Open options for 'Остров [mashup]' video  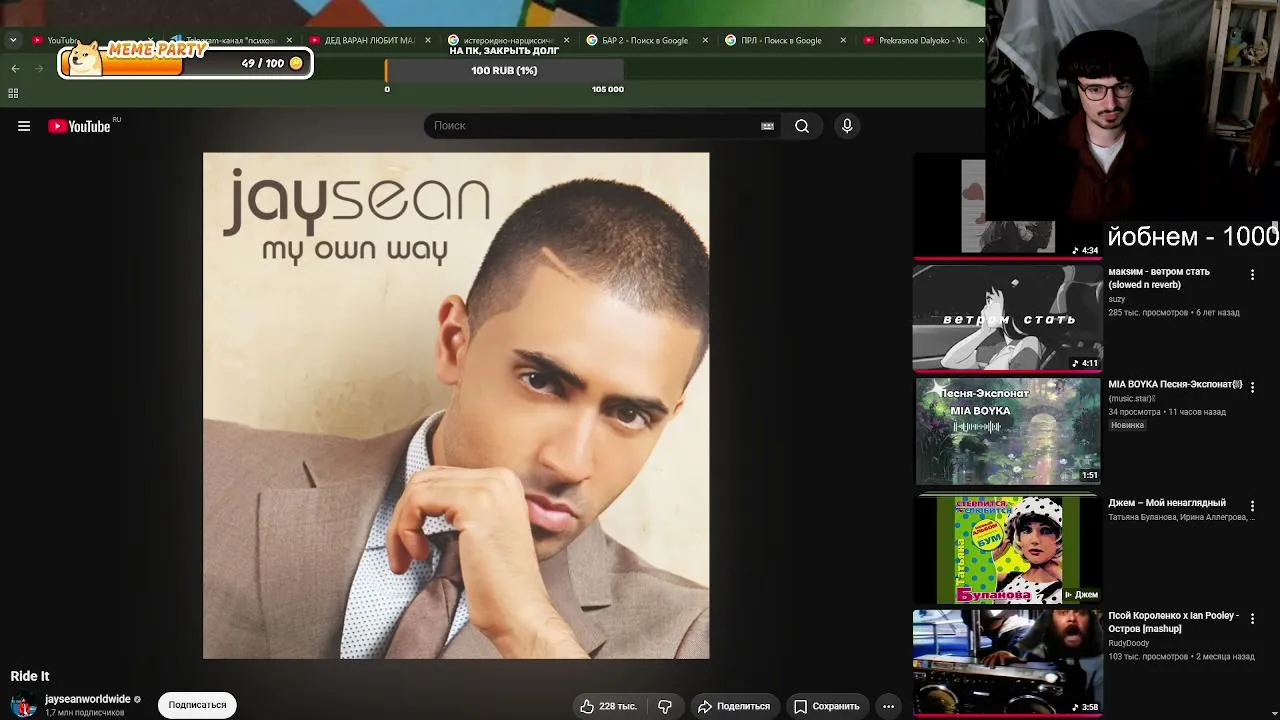(x=1252, y=619)
